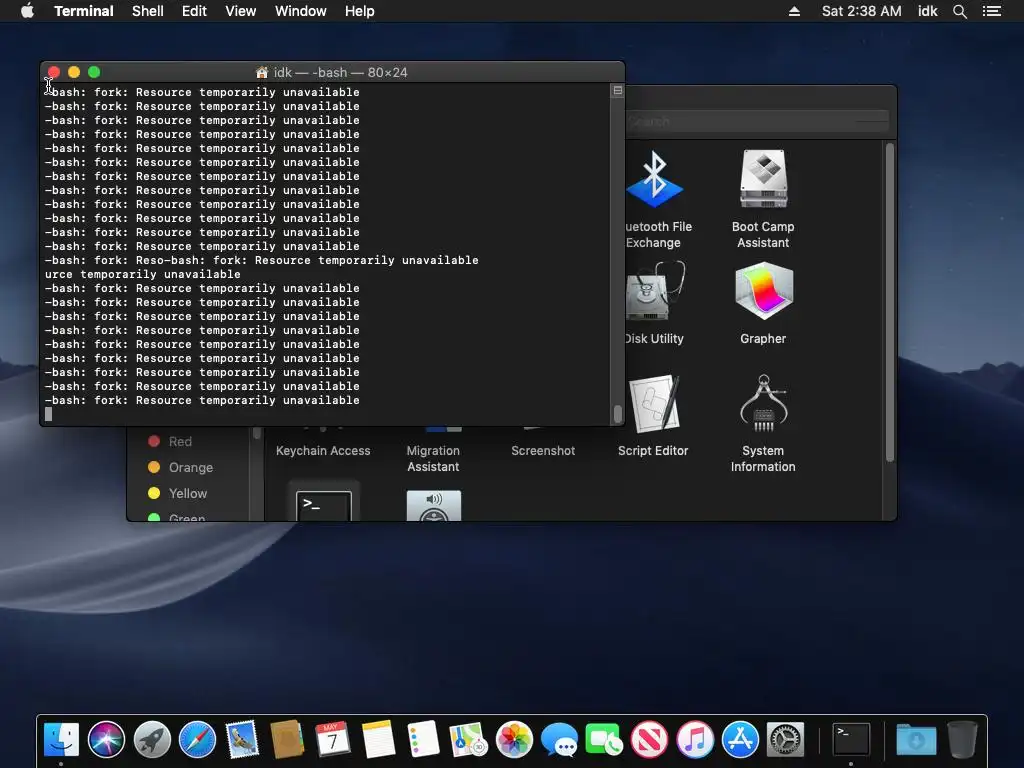Open News from the Dock

649,740
